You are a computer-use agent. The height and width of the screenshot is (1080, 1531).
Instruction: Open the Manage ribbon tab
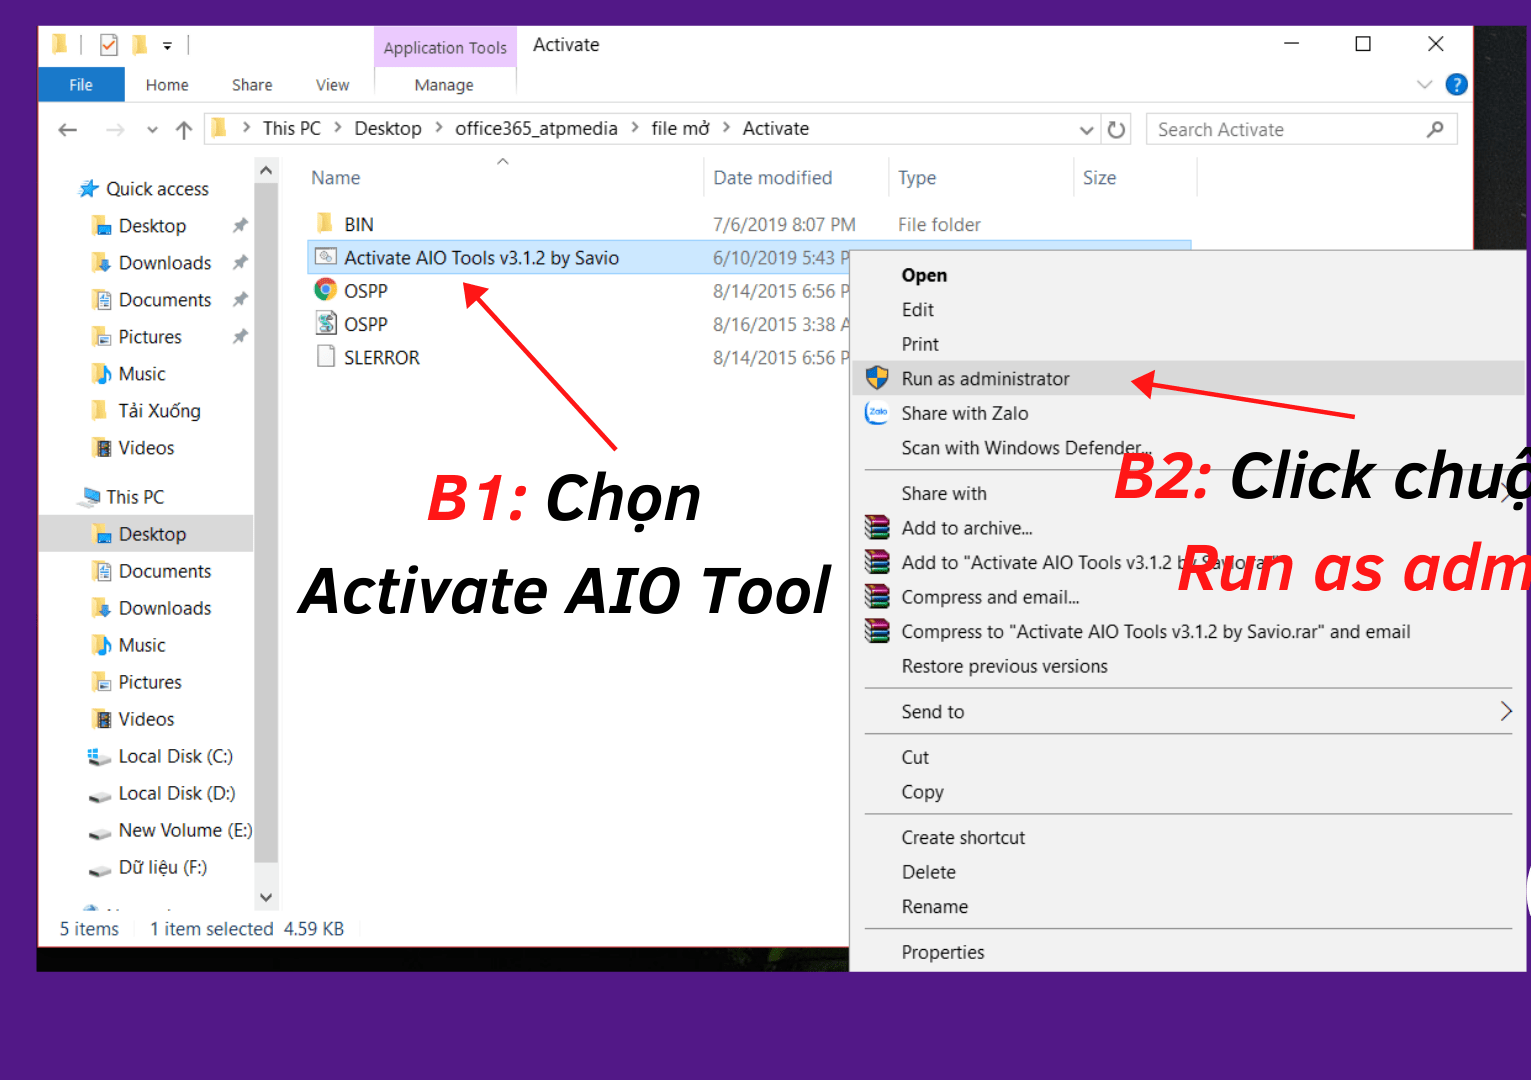click(444, 85)
